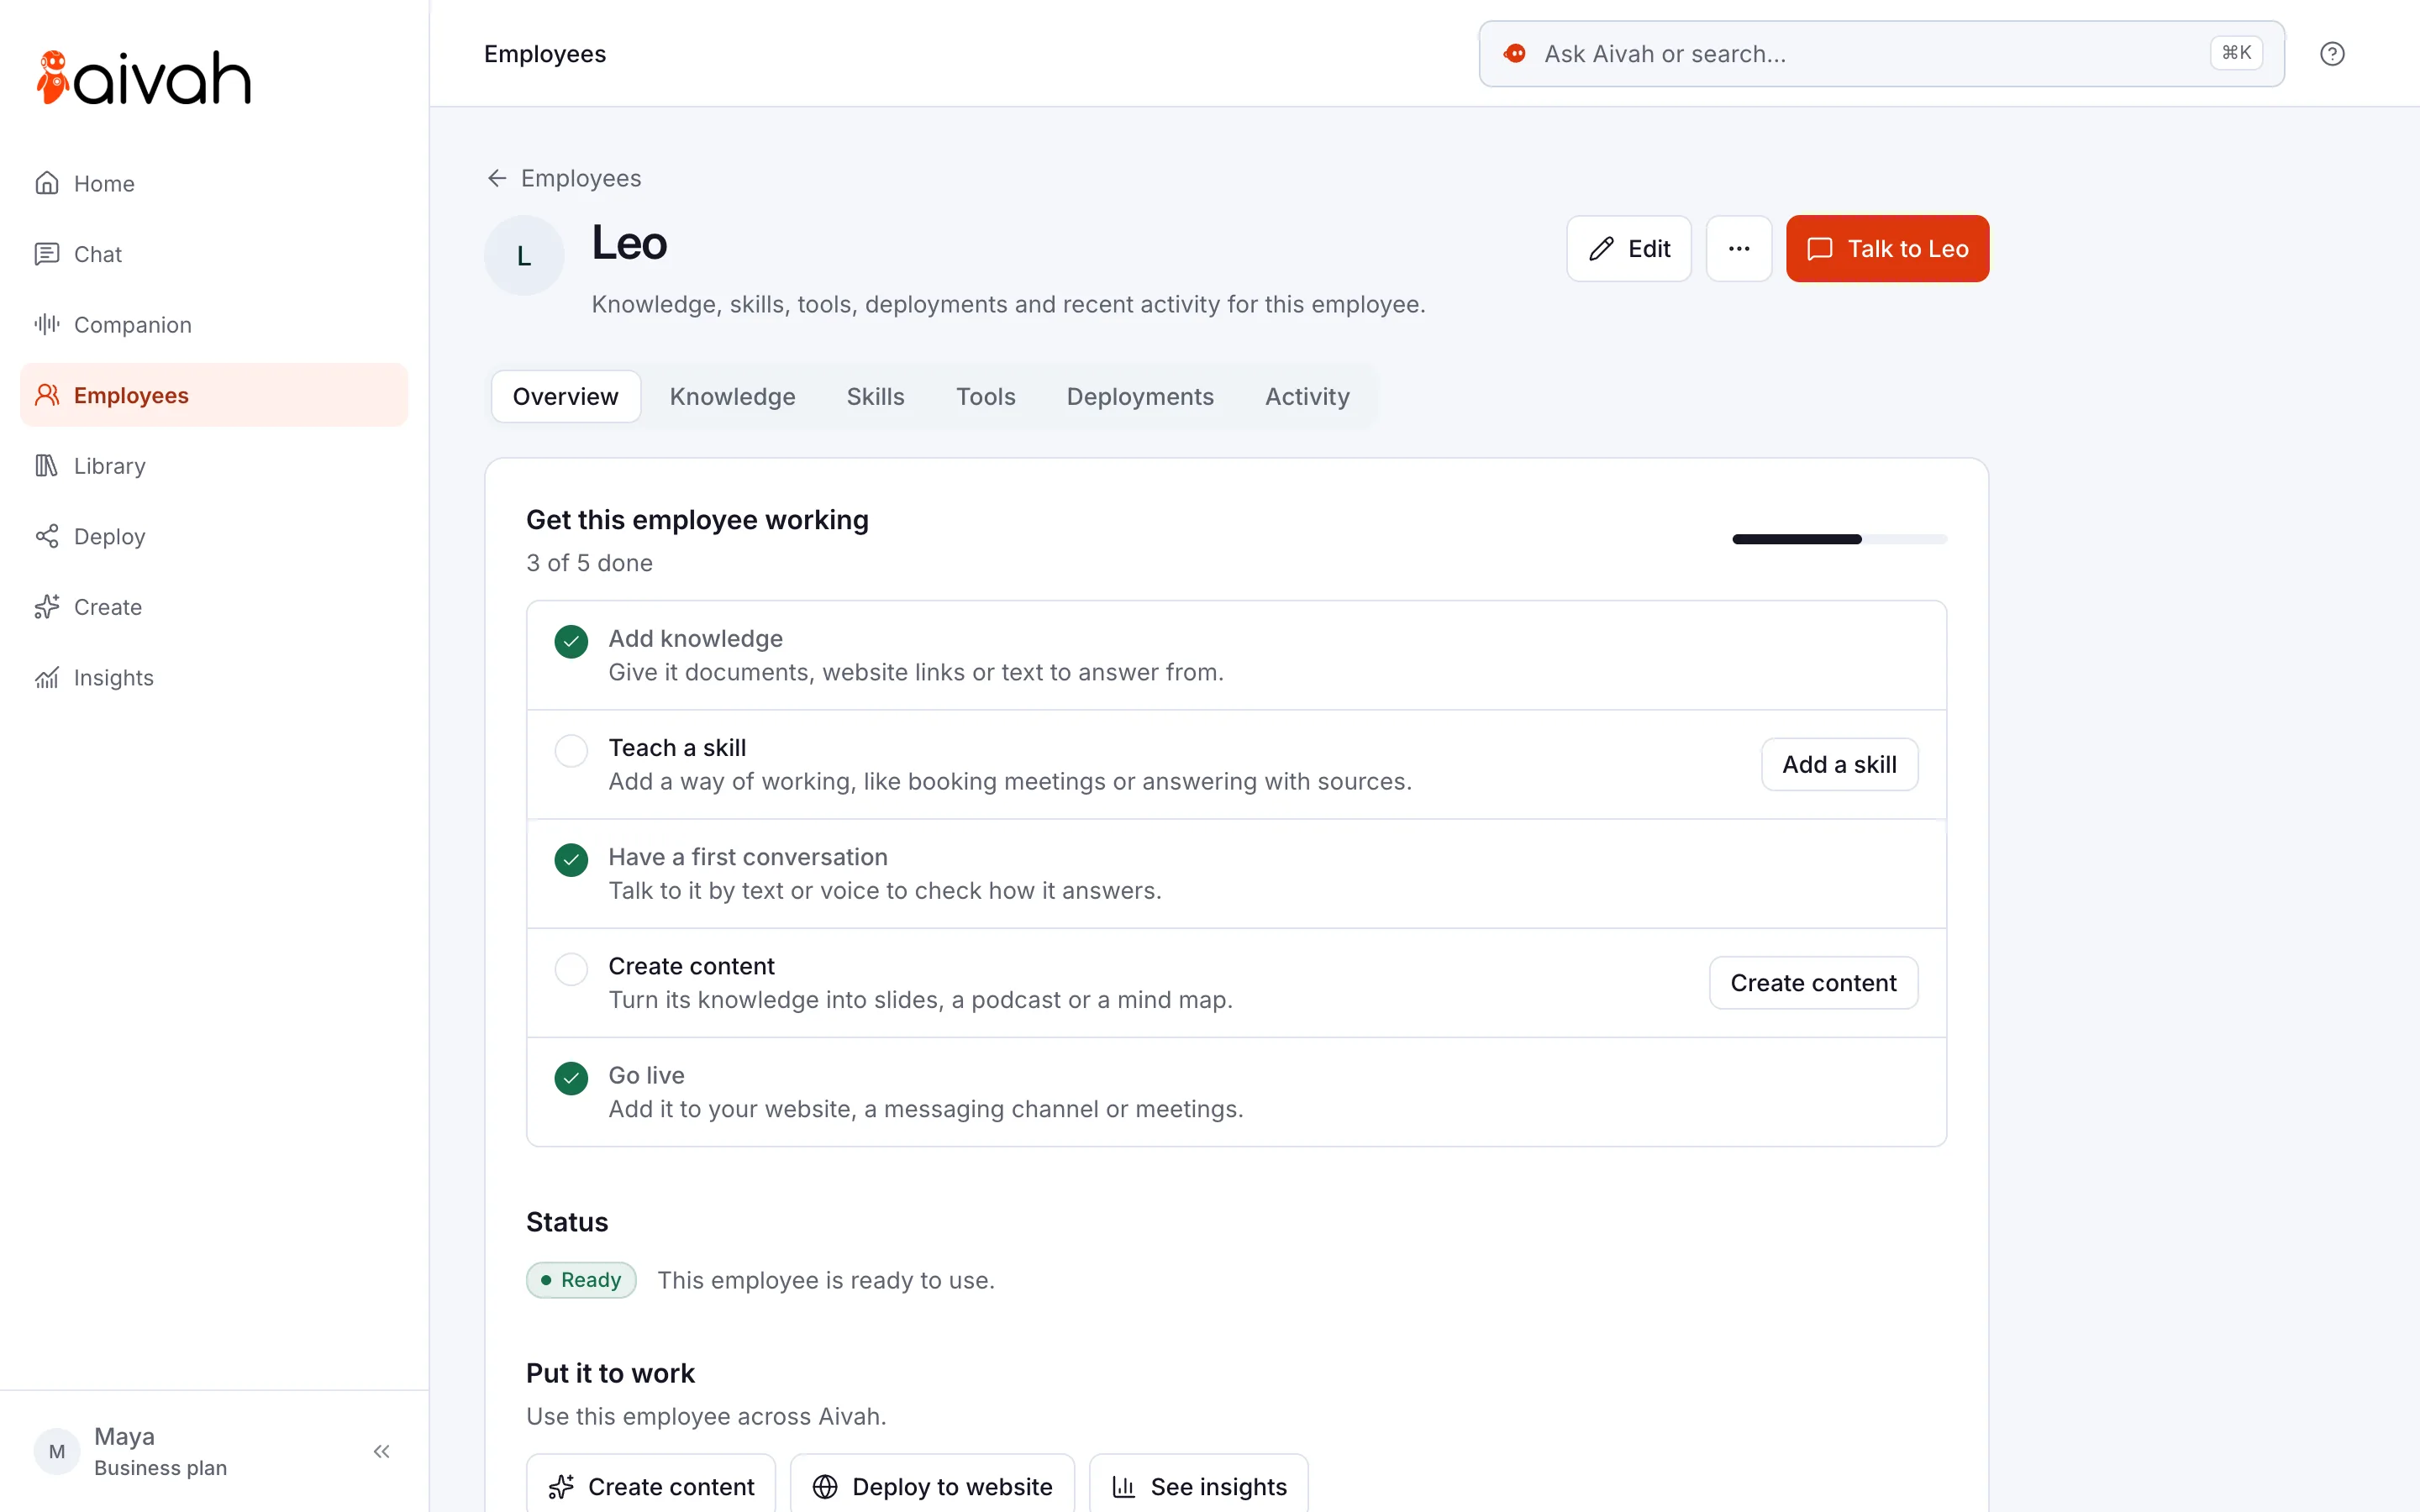Switch to the Skills tab
The width and height of the screenshot is (2420, 1512).
tap(875, 397)
